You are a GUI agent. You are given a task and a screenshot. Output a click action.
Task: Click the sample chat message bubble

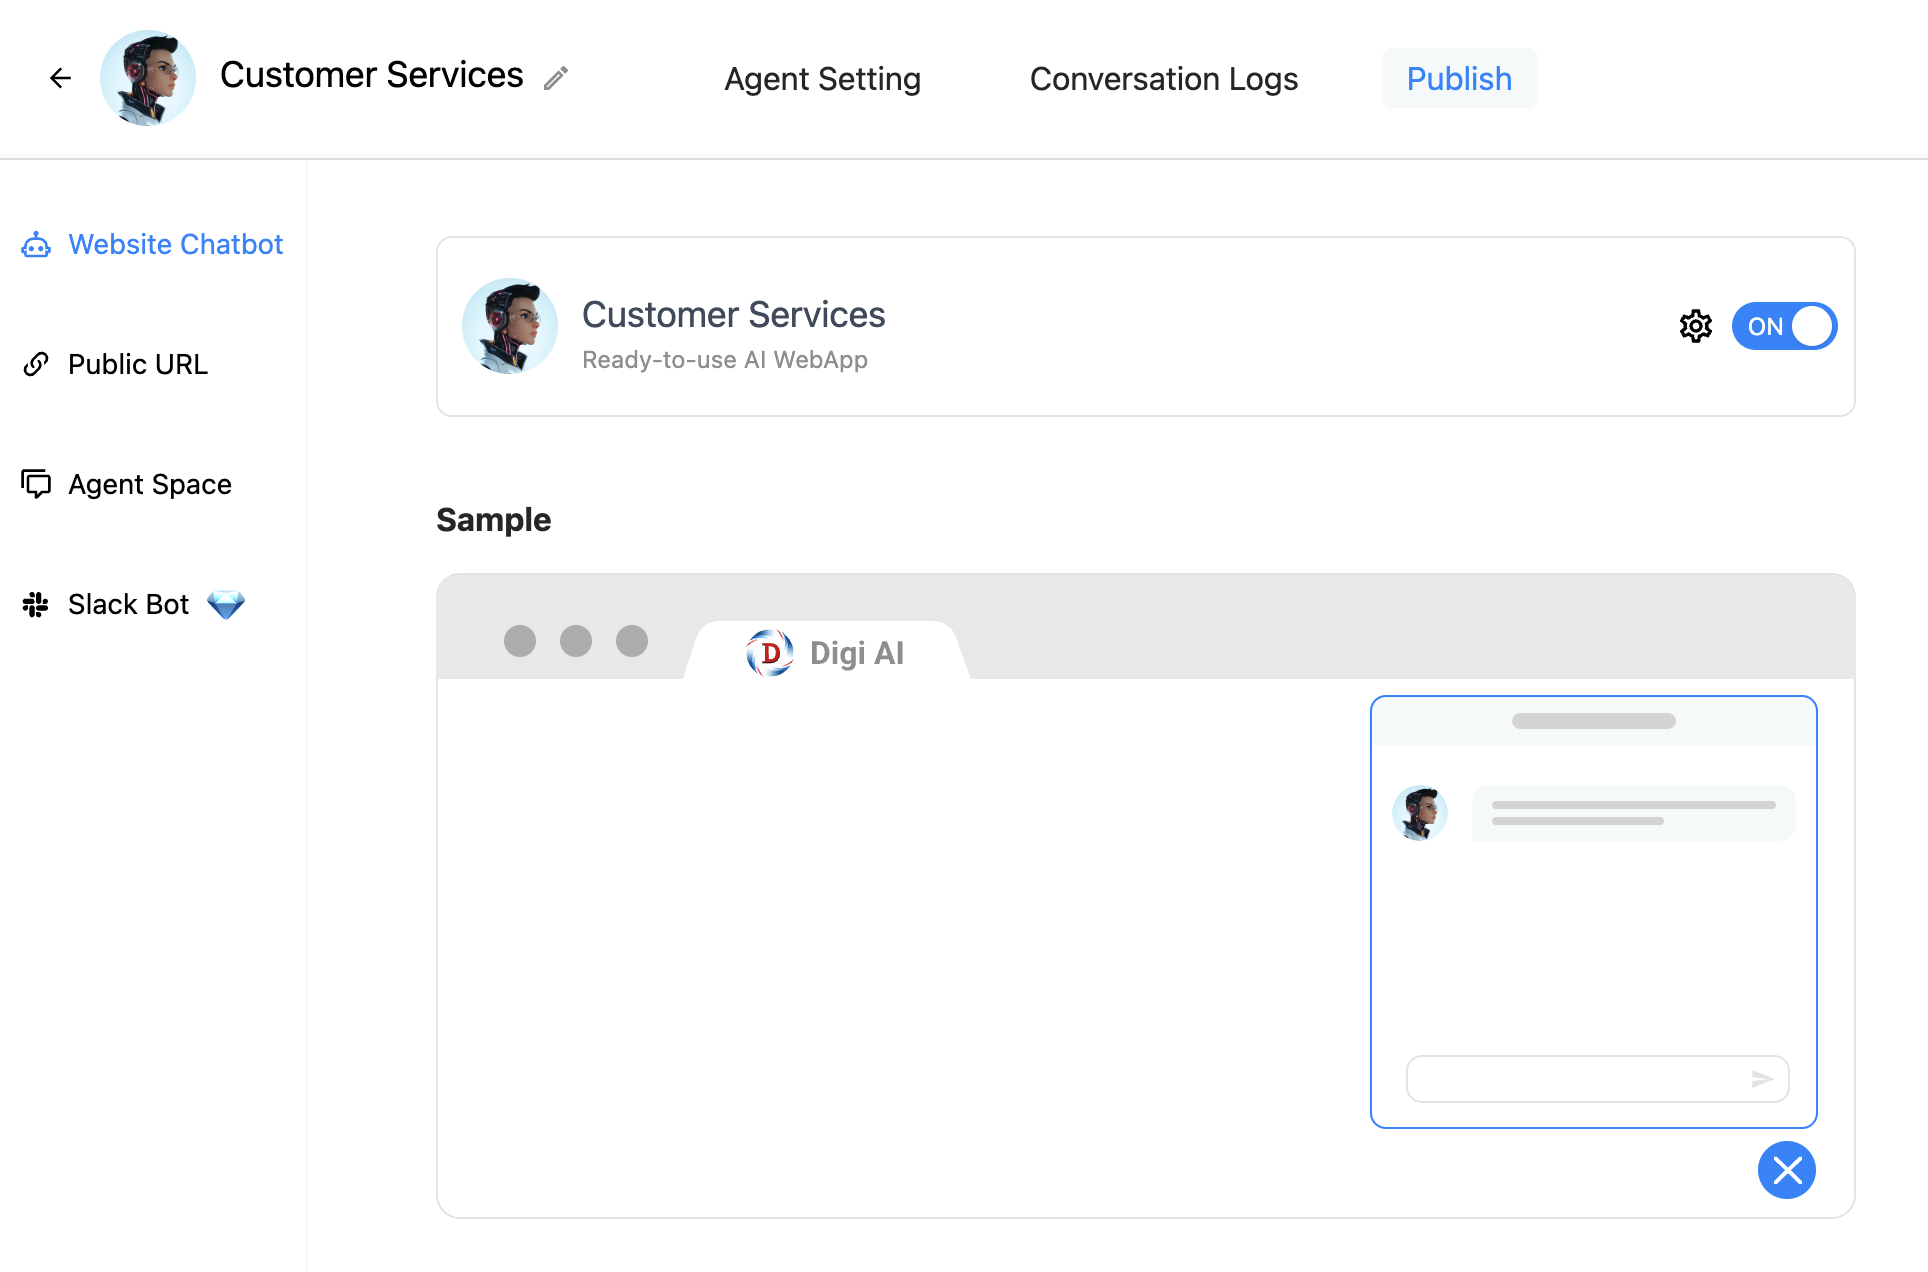pyautogui.click(x=1634, y=813)
